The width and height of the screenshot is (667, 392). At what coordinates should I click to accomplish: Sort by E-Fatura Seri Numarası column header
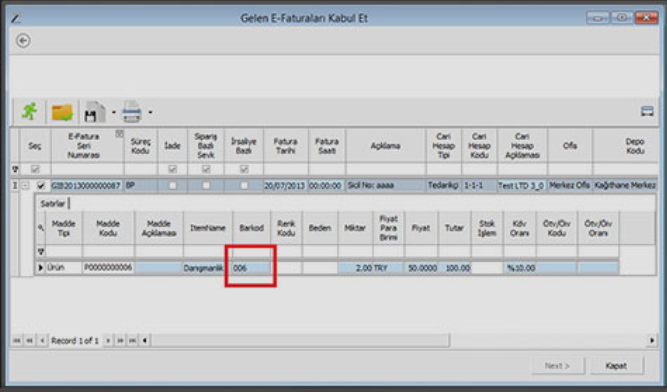88,146
